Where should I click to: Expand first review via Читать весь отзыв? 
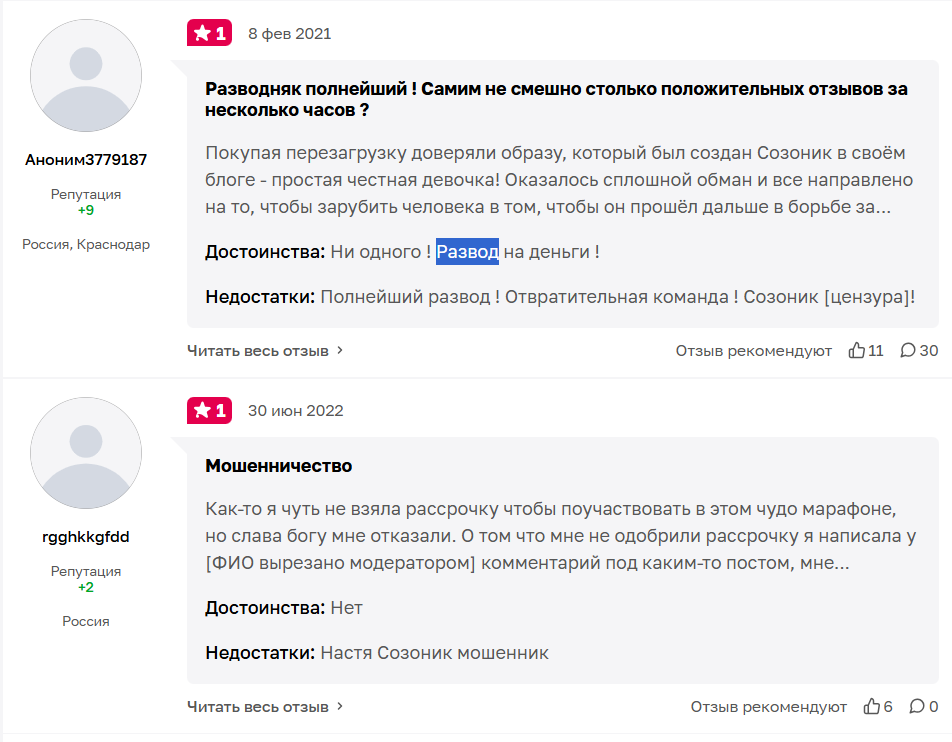tap(258, 350)
